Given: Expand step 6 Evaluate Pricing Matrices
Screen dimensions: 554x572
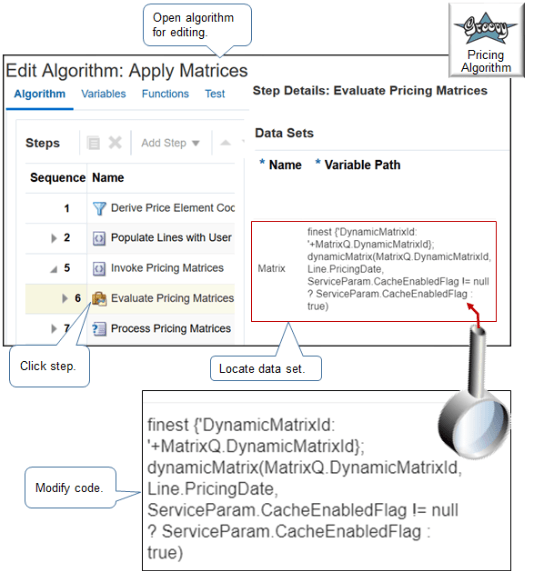Looking at the screenshot, I should (x=65, y=298).
